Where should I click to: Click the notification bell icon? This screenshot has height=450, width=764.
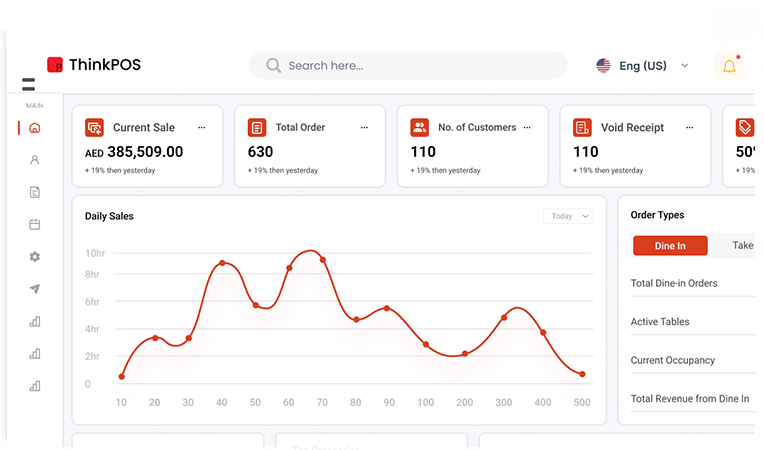[x=729, y=67]
